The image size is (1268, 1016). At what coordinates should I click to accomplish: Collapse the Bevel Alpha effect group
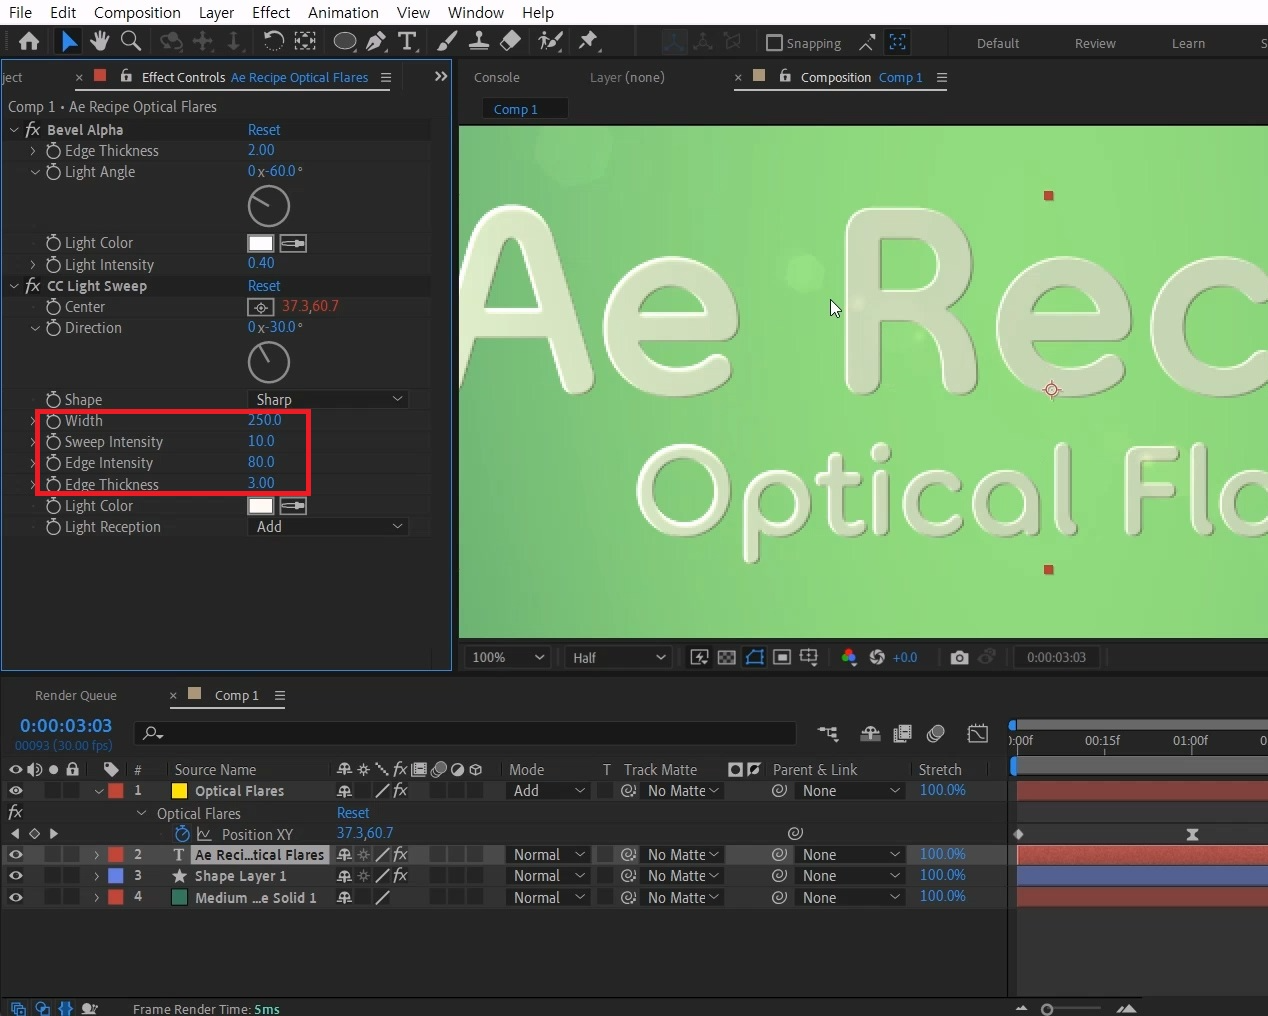point(14,130)
